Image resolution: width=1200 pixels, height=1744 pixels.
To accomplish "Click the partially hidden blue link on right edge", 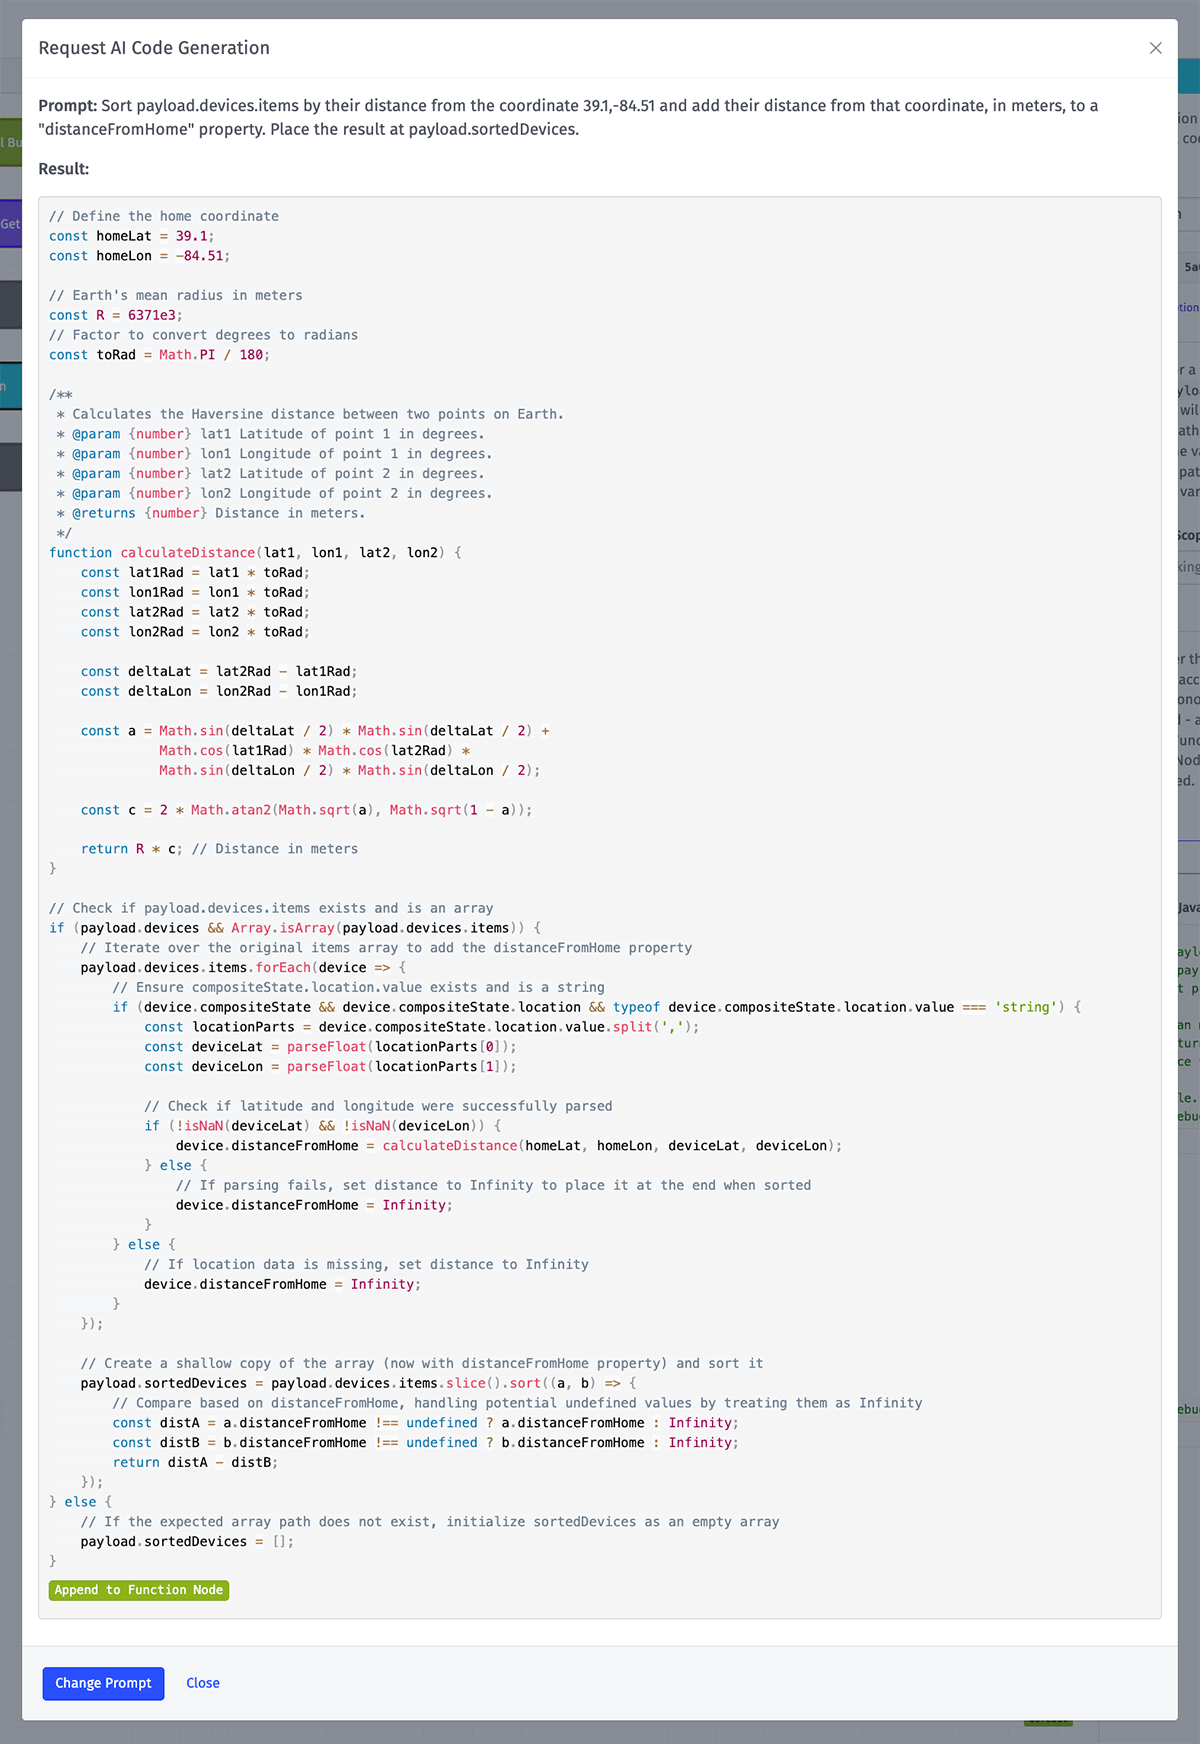I will (1188, 307).
